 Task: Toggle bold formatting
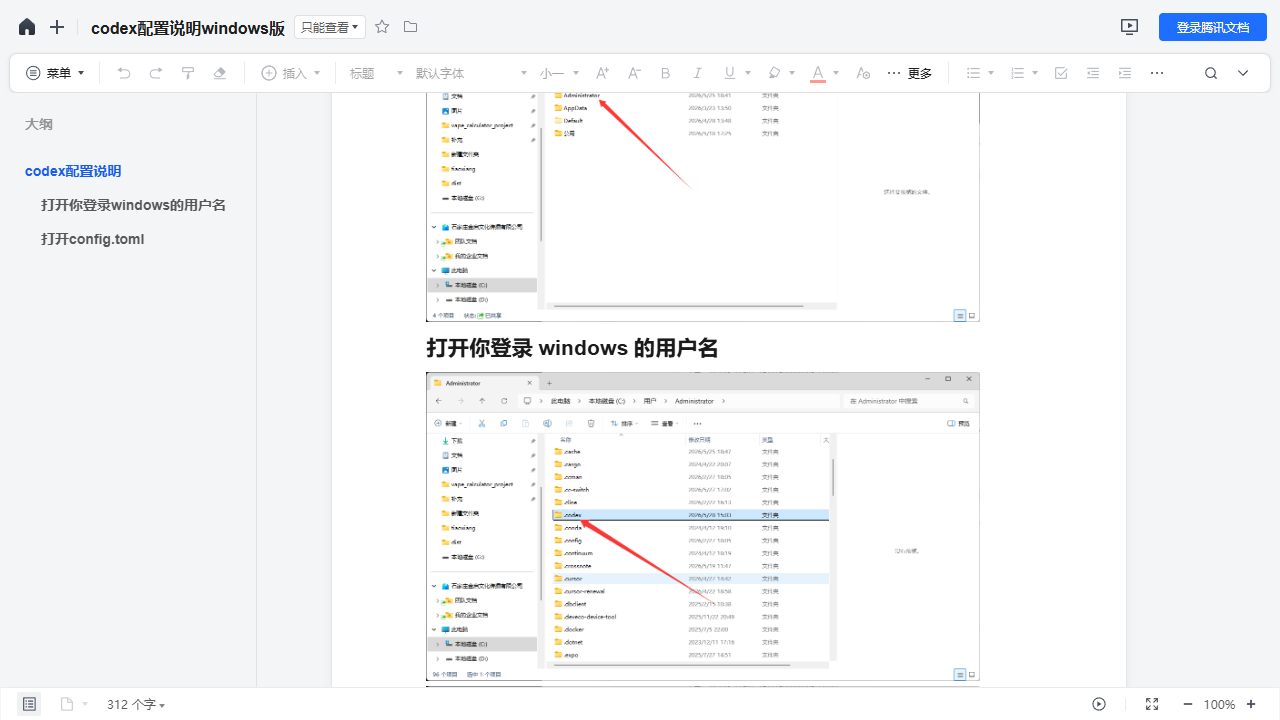click(x=666, y=73)
